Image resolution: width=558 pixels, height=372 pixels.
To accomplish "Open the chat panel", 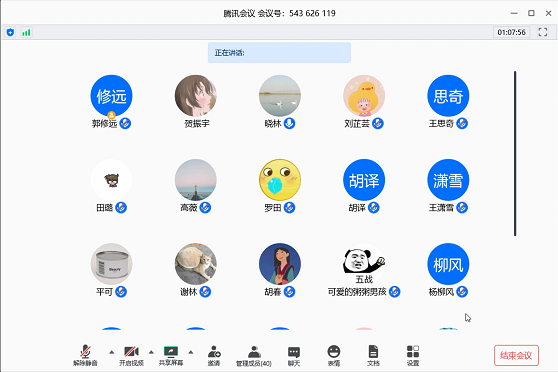I will point(294,355).
